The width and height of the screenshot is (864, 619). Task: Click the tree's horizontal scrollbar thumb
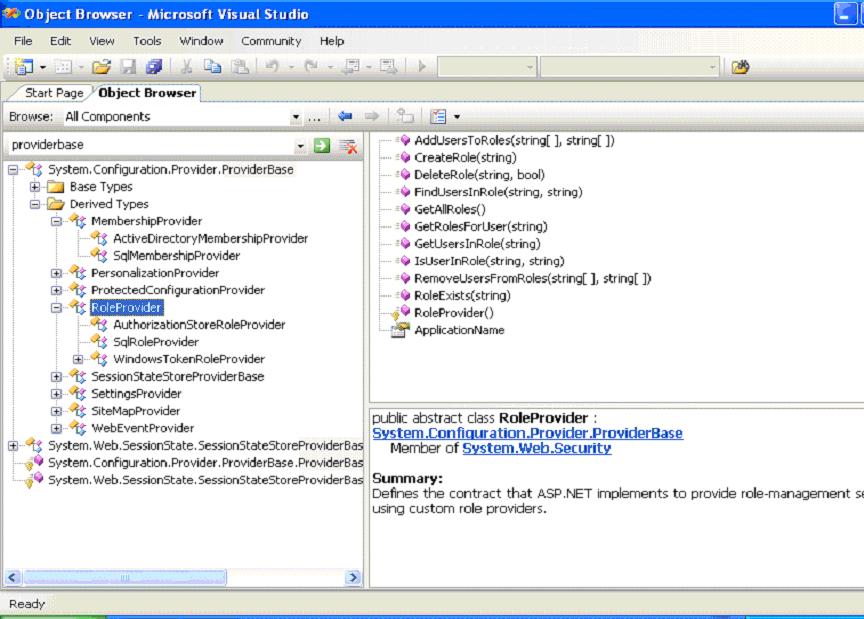(x=125, y=577)
